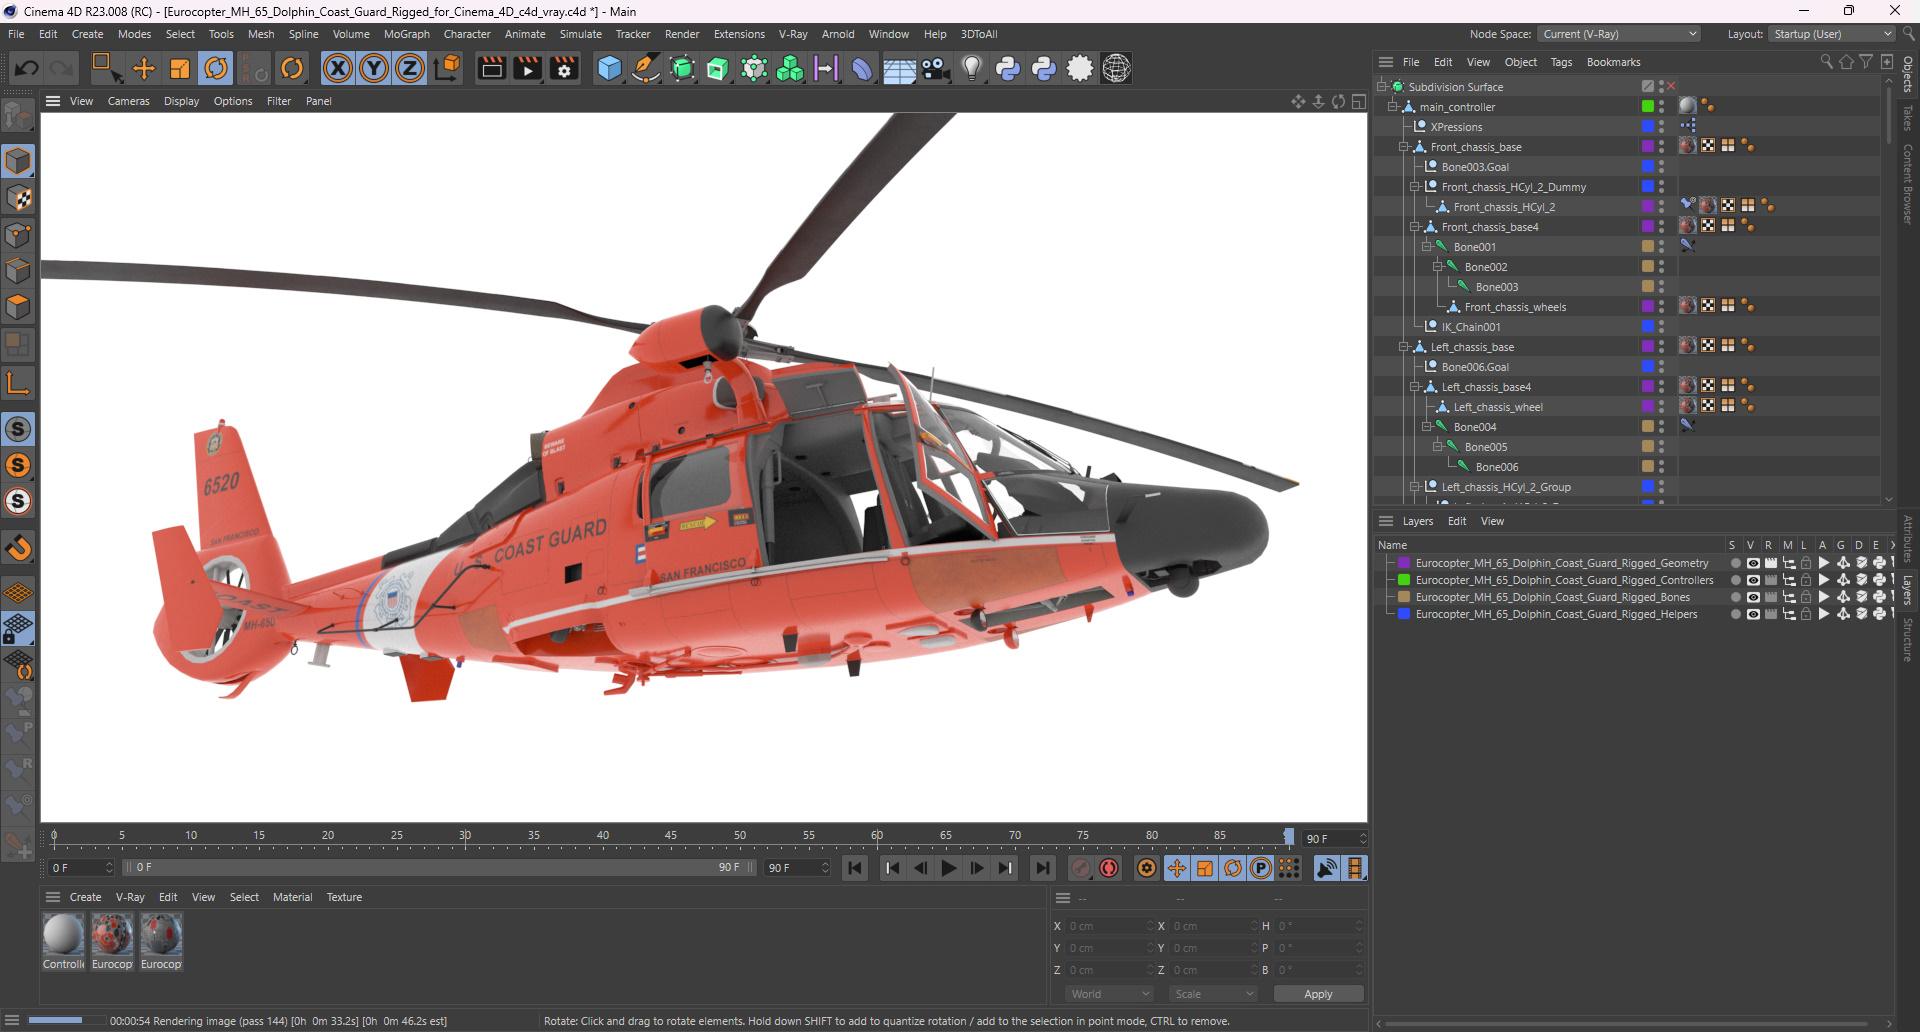Click the first Python script icon

(x=1008, y=68)
